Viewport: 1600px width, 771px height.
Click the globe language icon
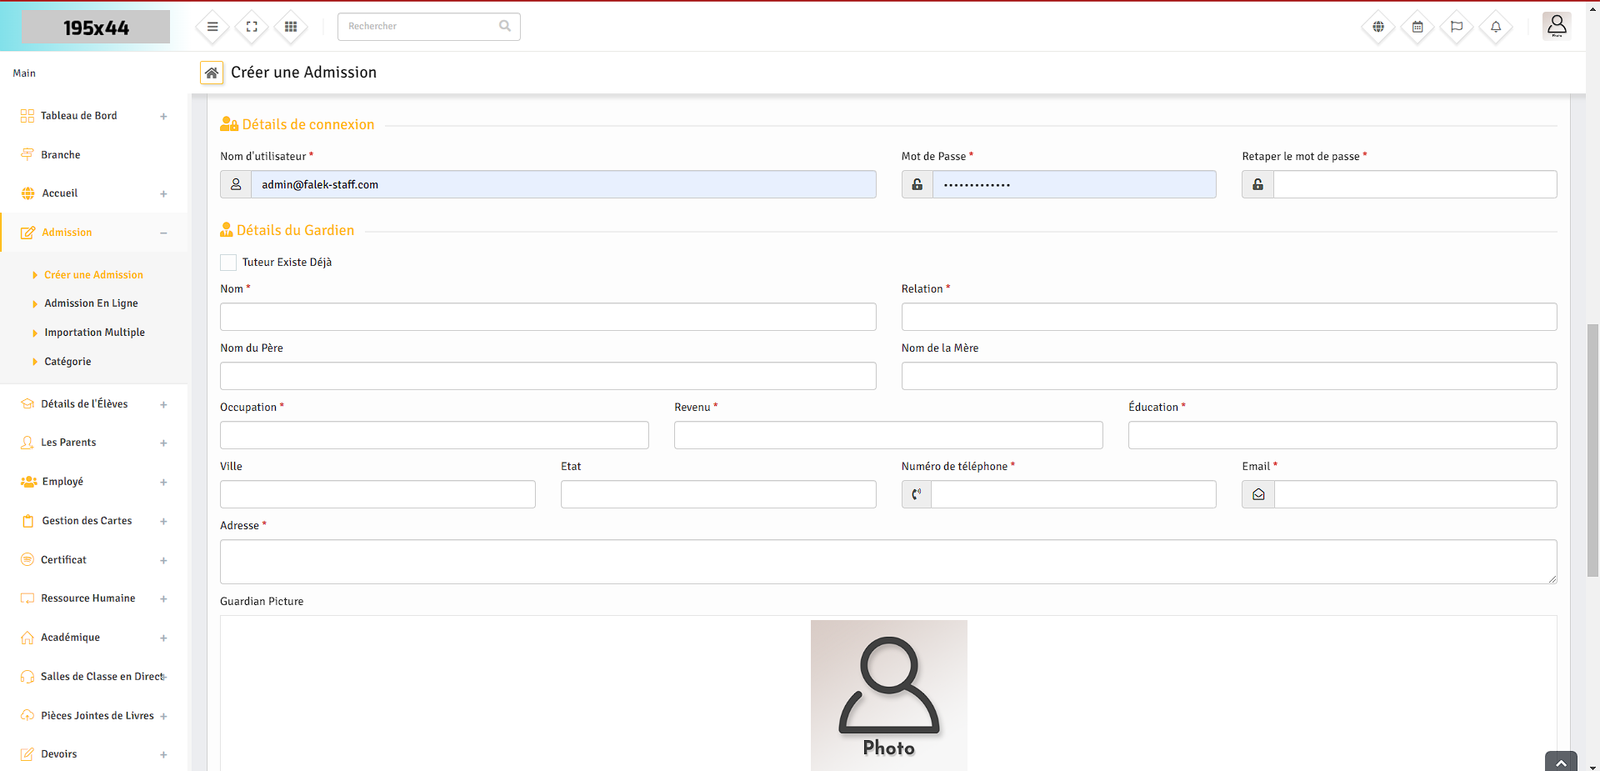click(x=1378, y=27)
